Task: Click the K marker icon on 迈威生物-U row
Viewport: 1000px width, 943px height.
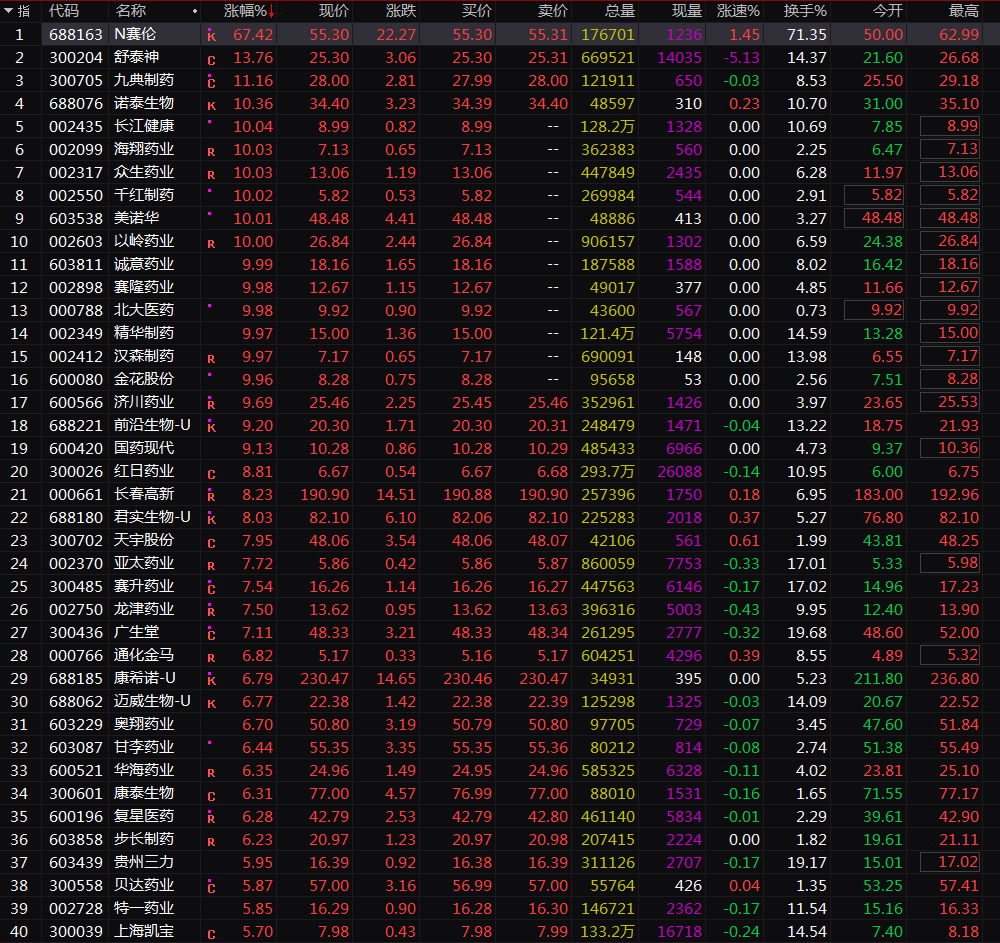Action: (x=211, y=704)
